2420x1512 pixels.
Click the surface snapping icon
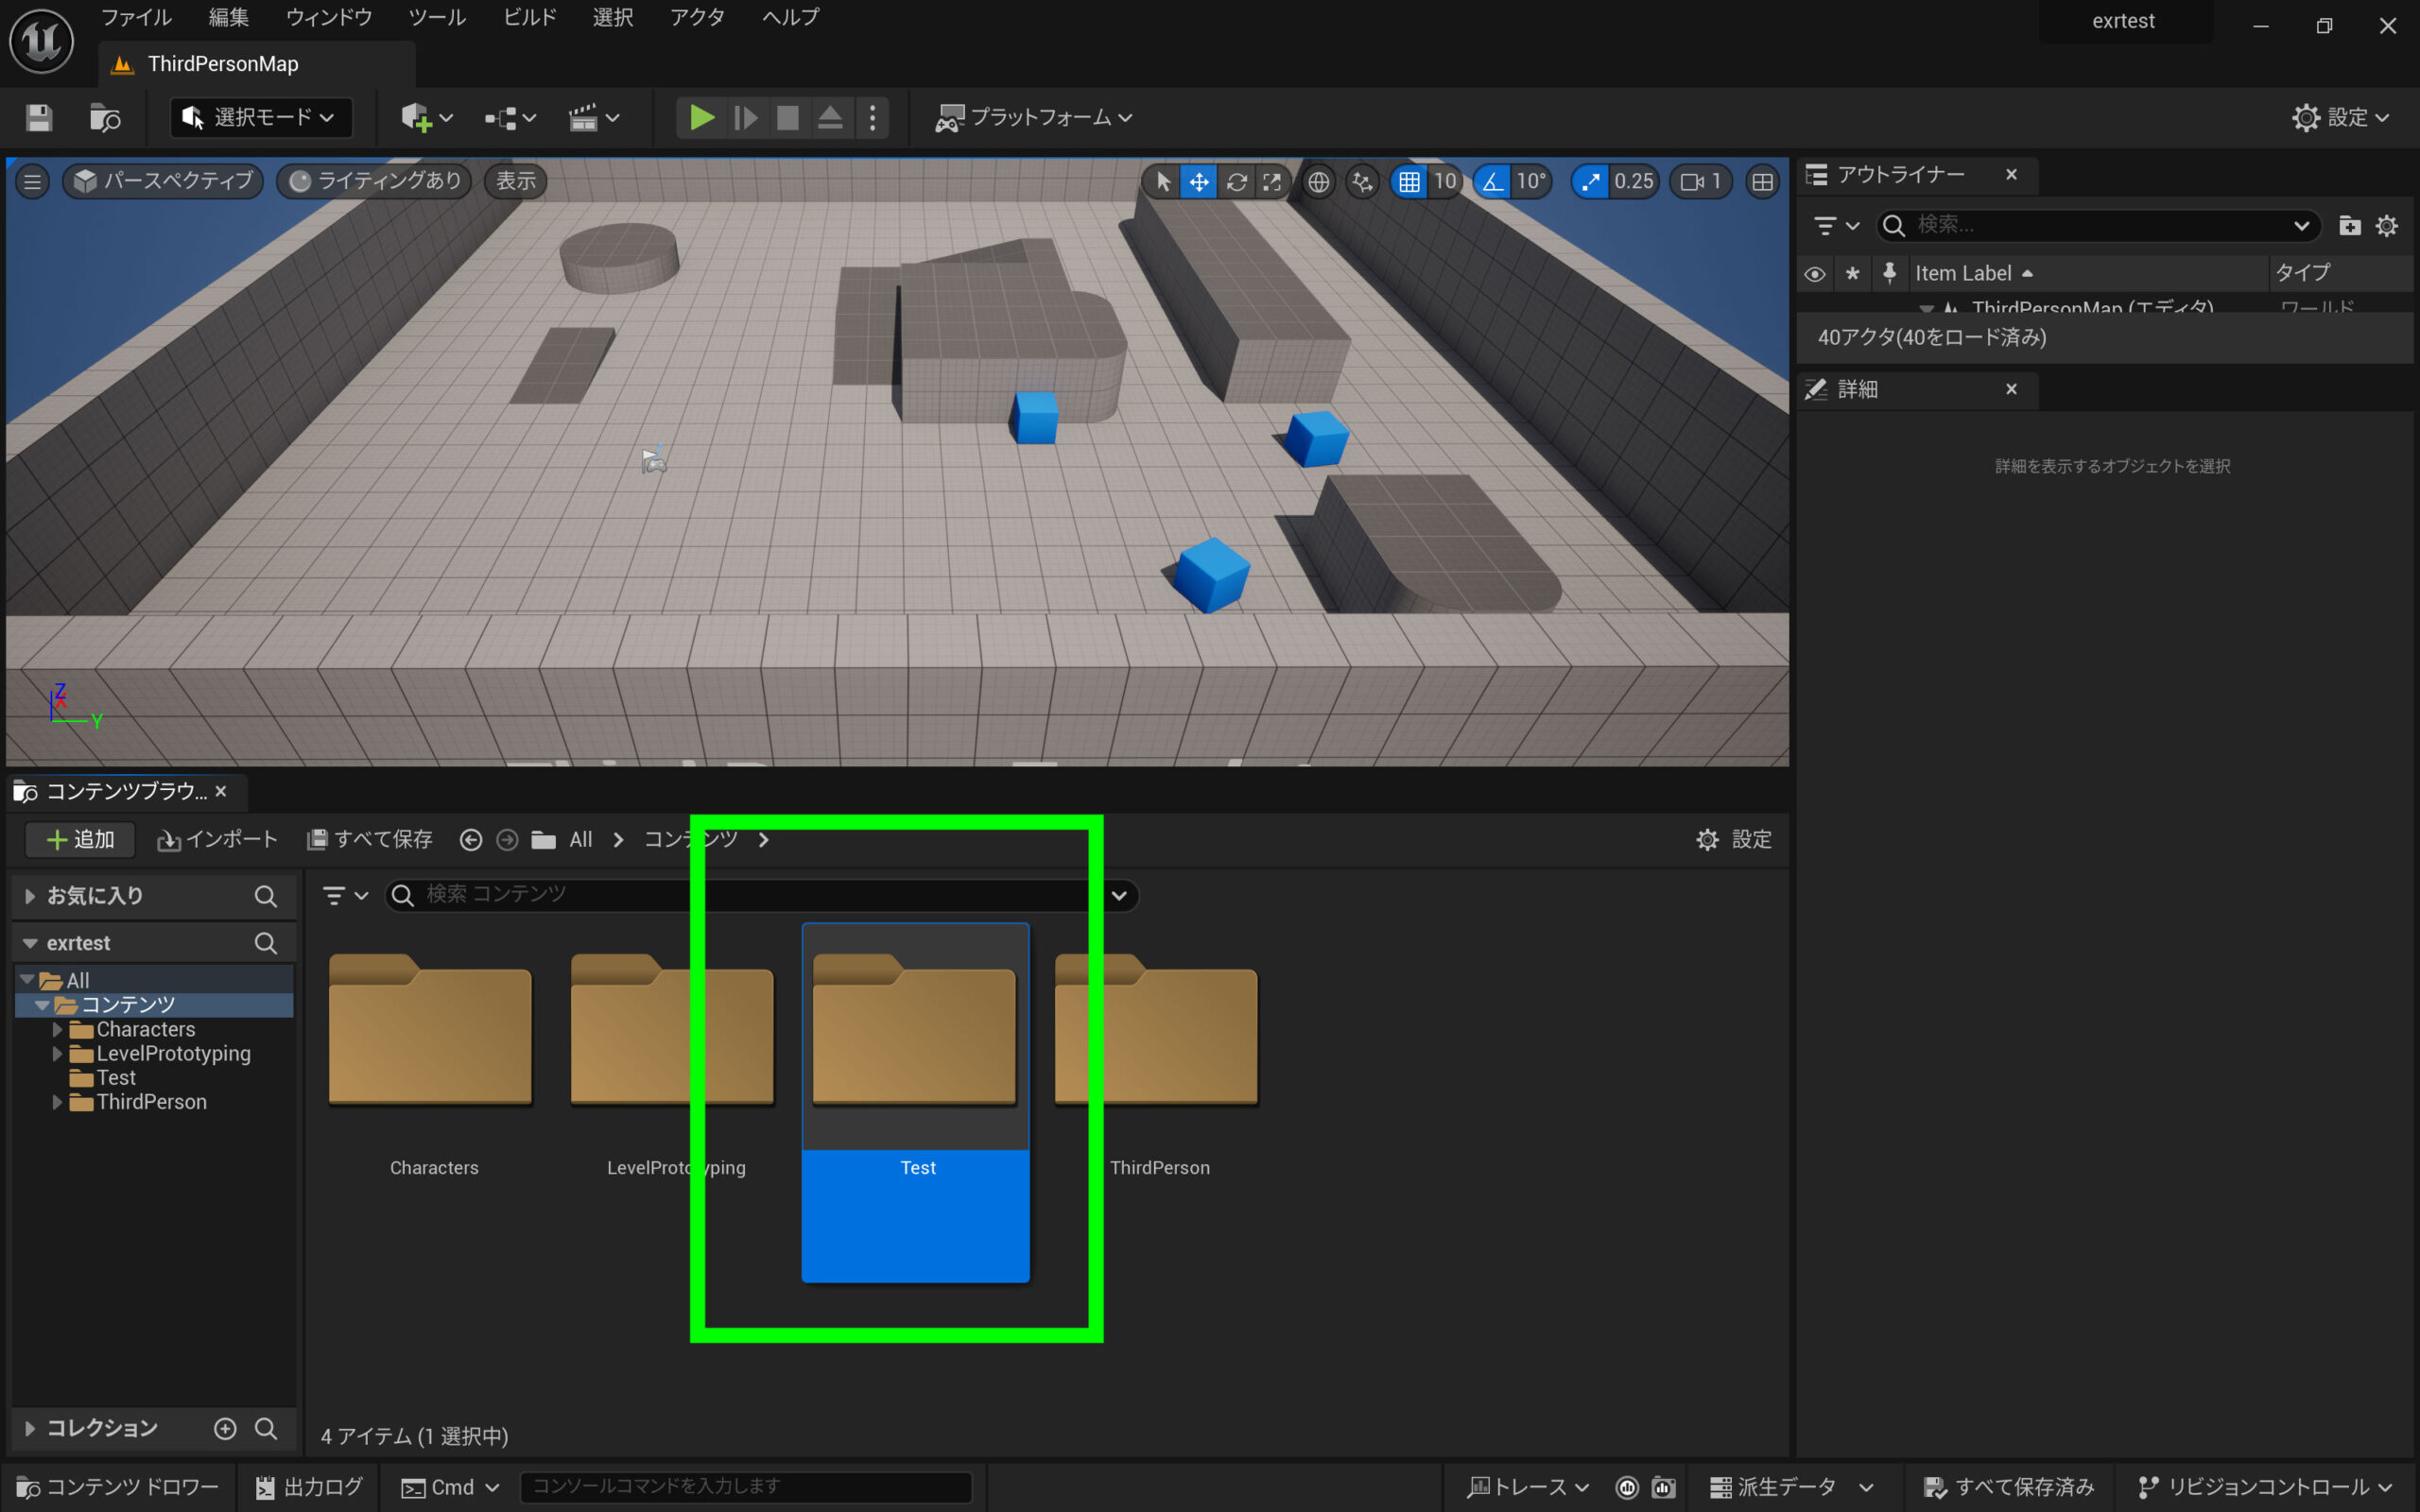1362,181
